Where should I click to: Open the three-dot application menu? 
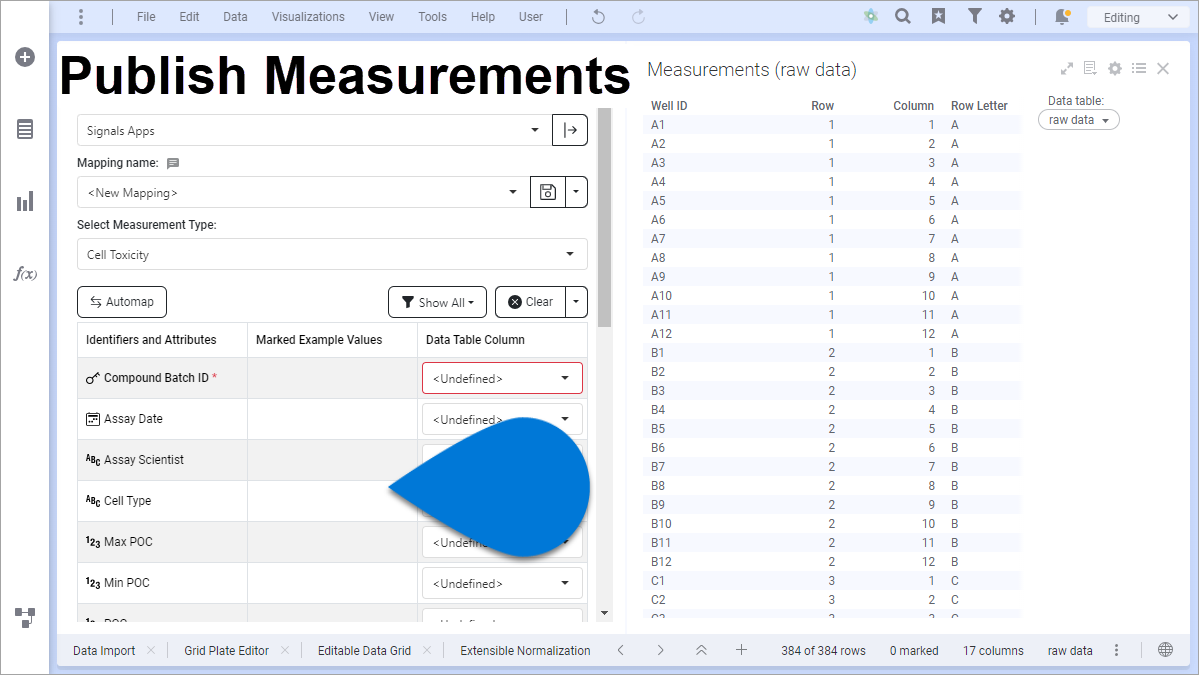point(81,17)
